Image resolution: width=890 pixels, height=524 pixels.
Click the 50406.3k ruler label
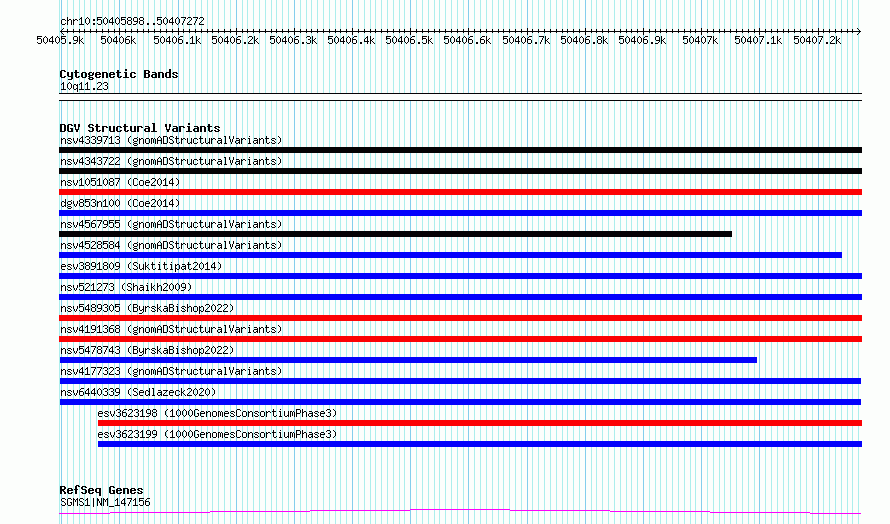pyautogui.click(x=293, y=40)
